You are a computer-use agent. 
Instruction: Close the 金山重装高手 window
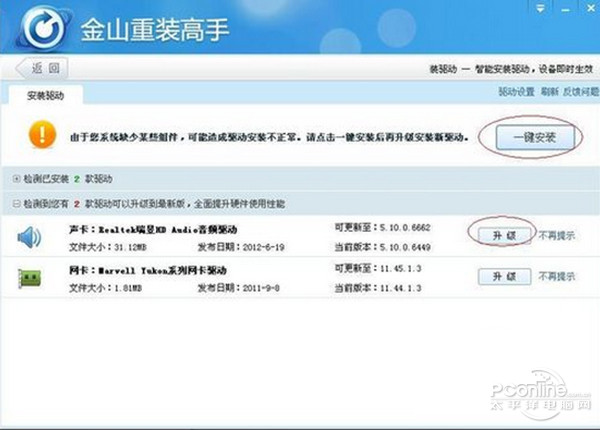coord(591,8)
